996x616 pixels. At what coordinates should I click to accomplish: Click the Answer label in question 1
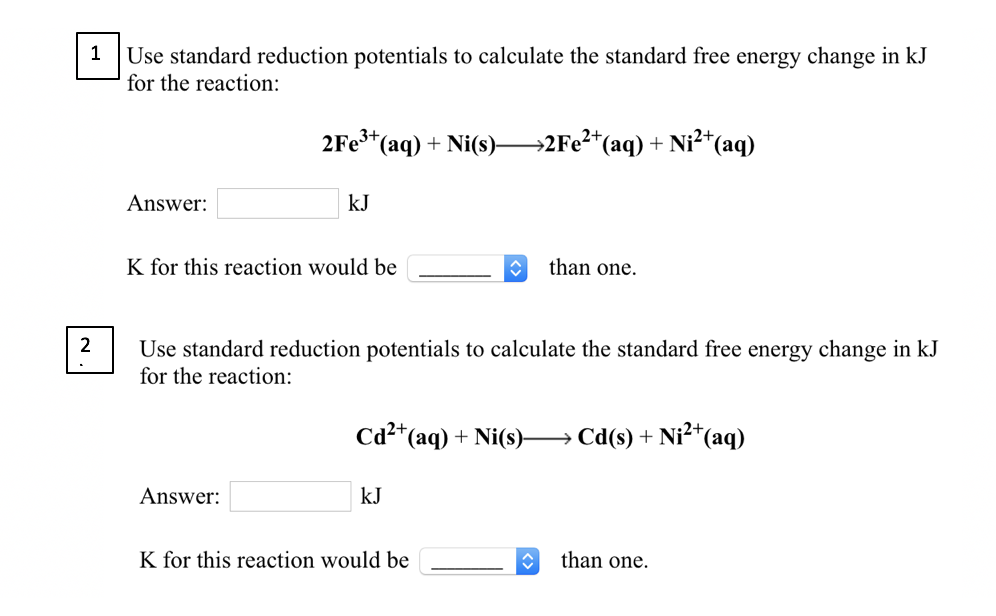[166, 203]
